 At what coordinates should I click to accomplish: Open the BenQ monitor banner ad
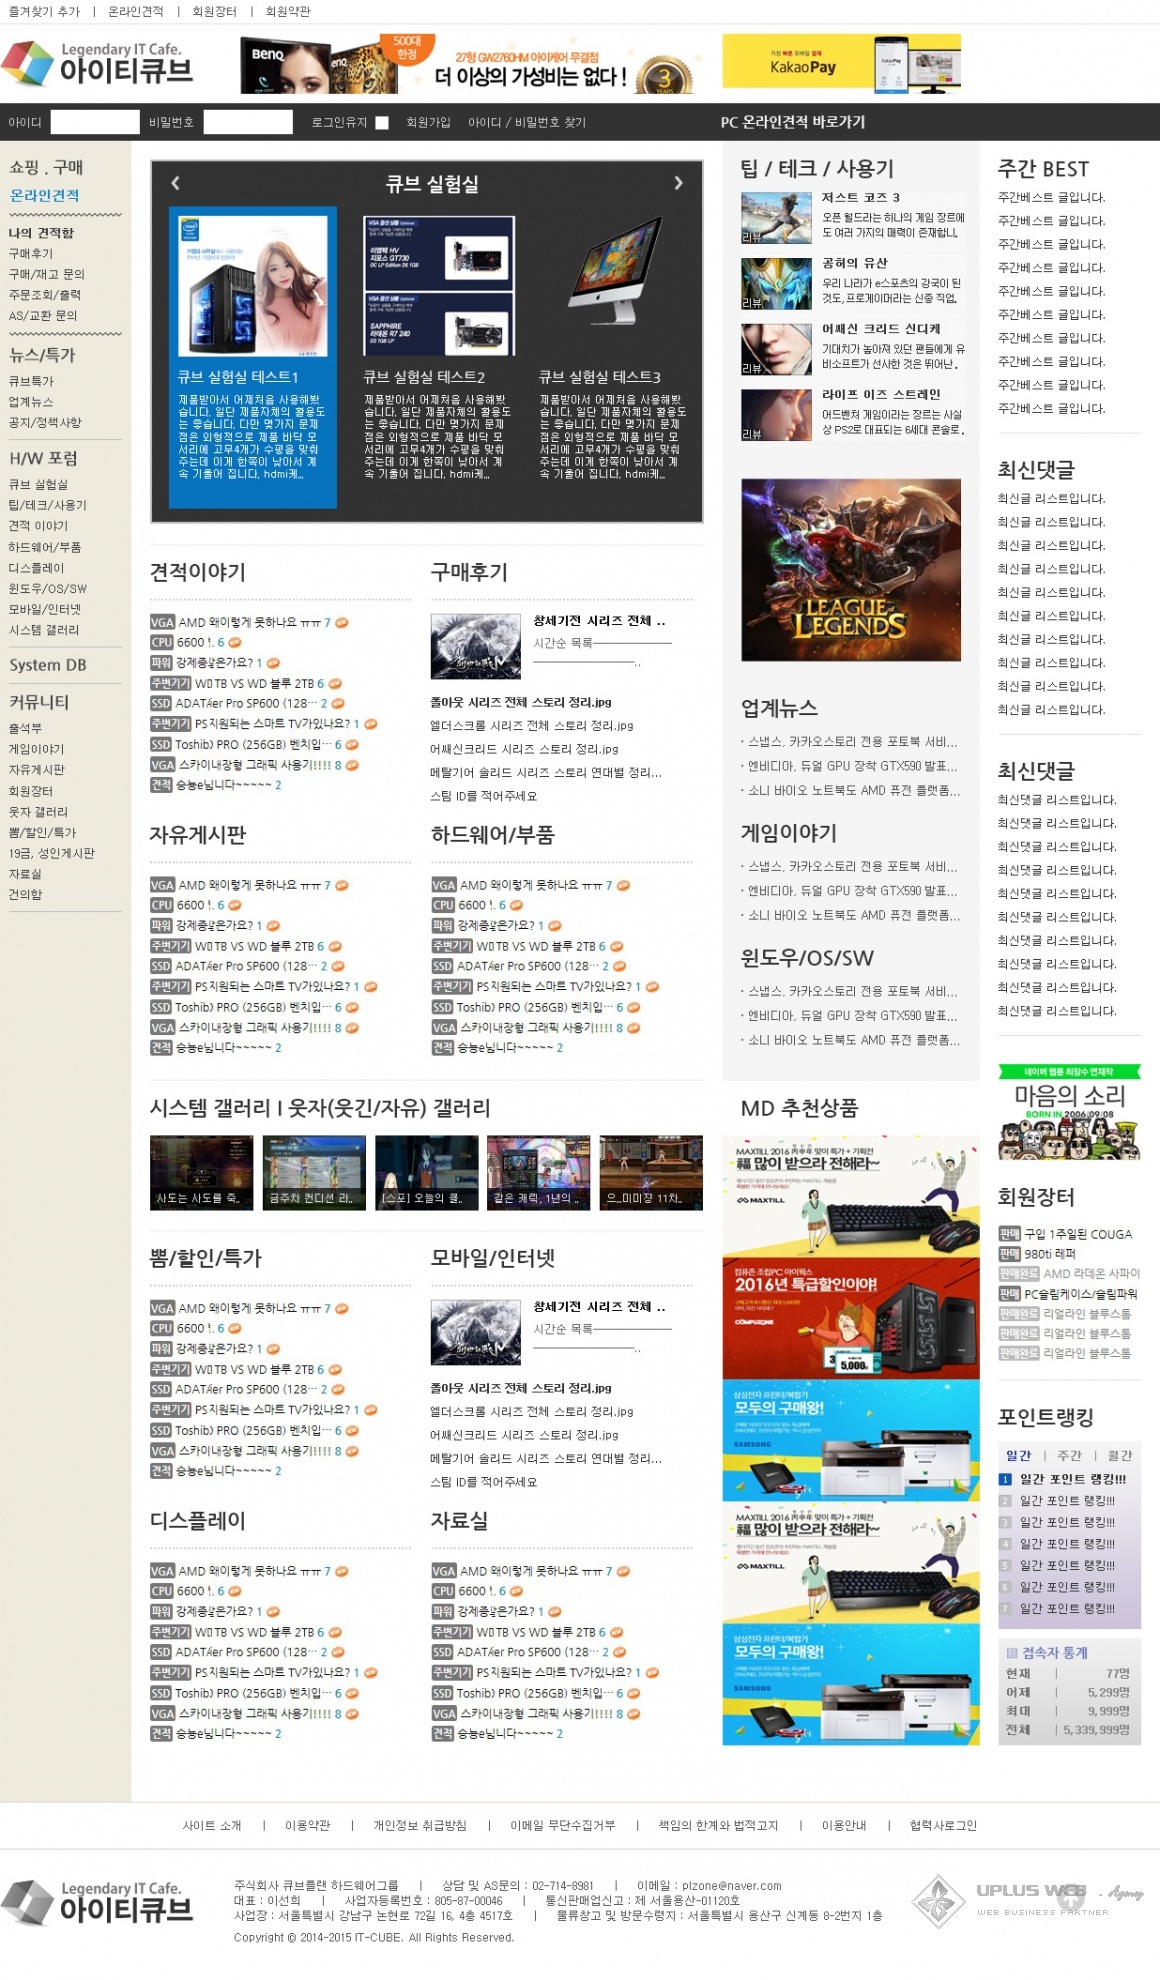point(470,64)
